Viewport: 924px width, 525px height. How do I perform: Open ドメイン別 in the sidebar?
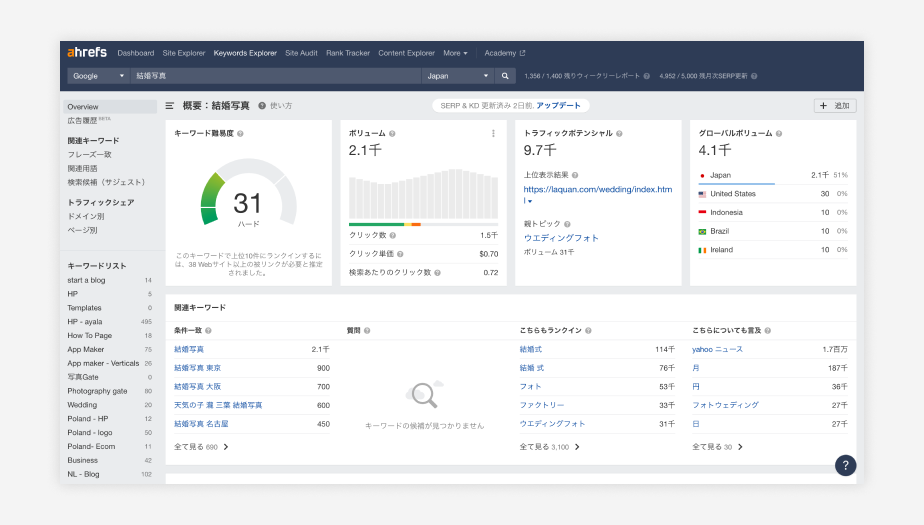tap(86, 216)
